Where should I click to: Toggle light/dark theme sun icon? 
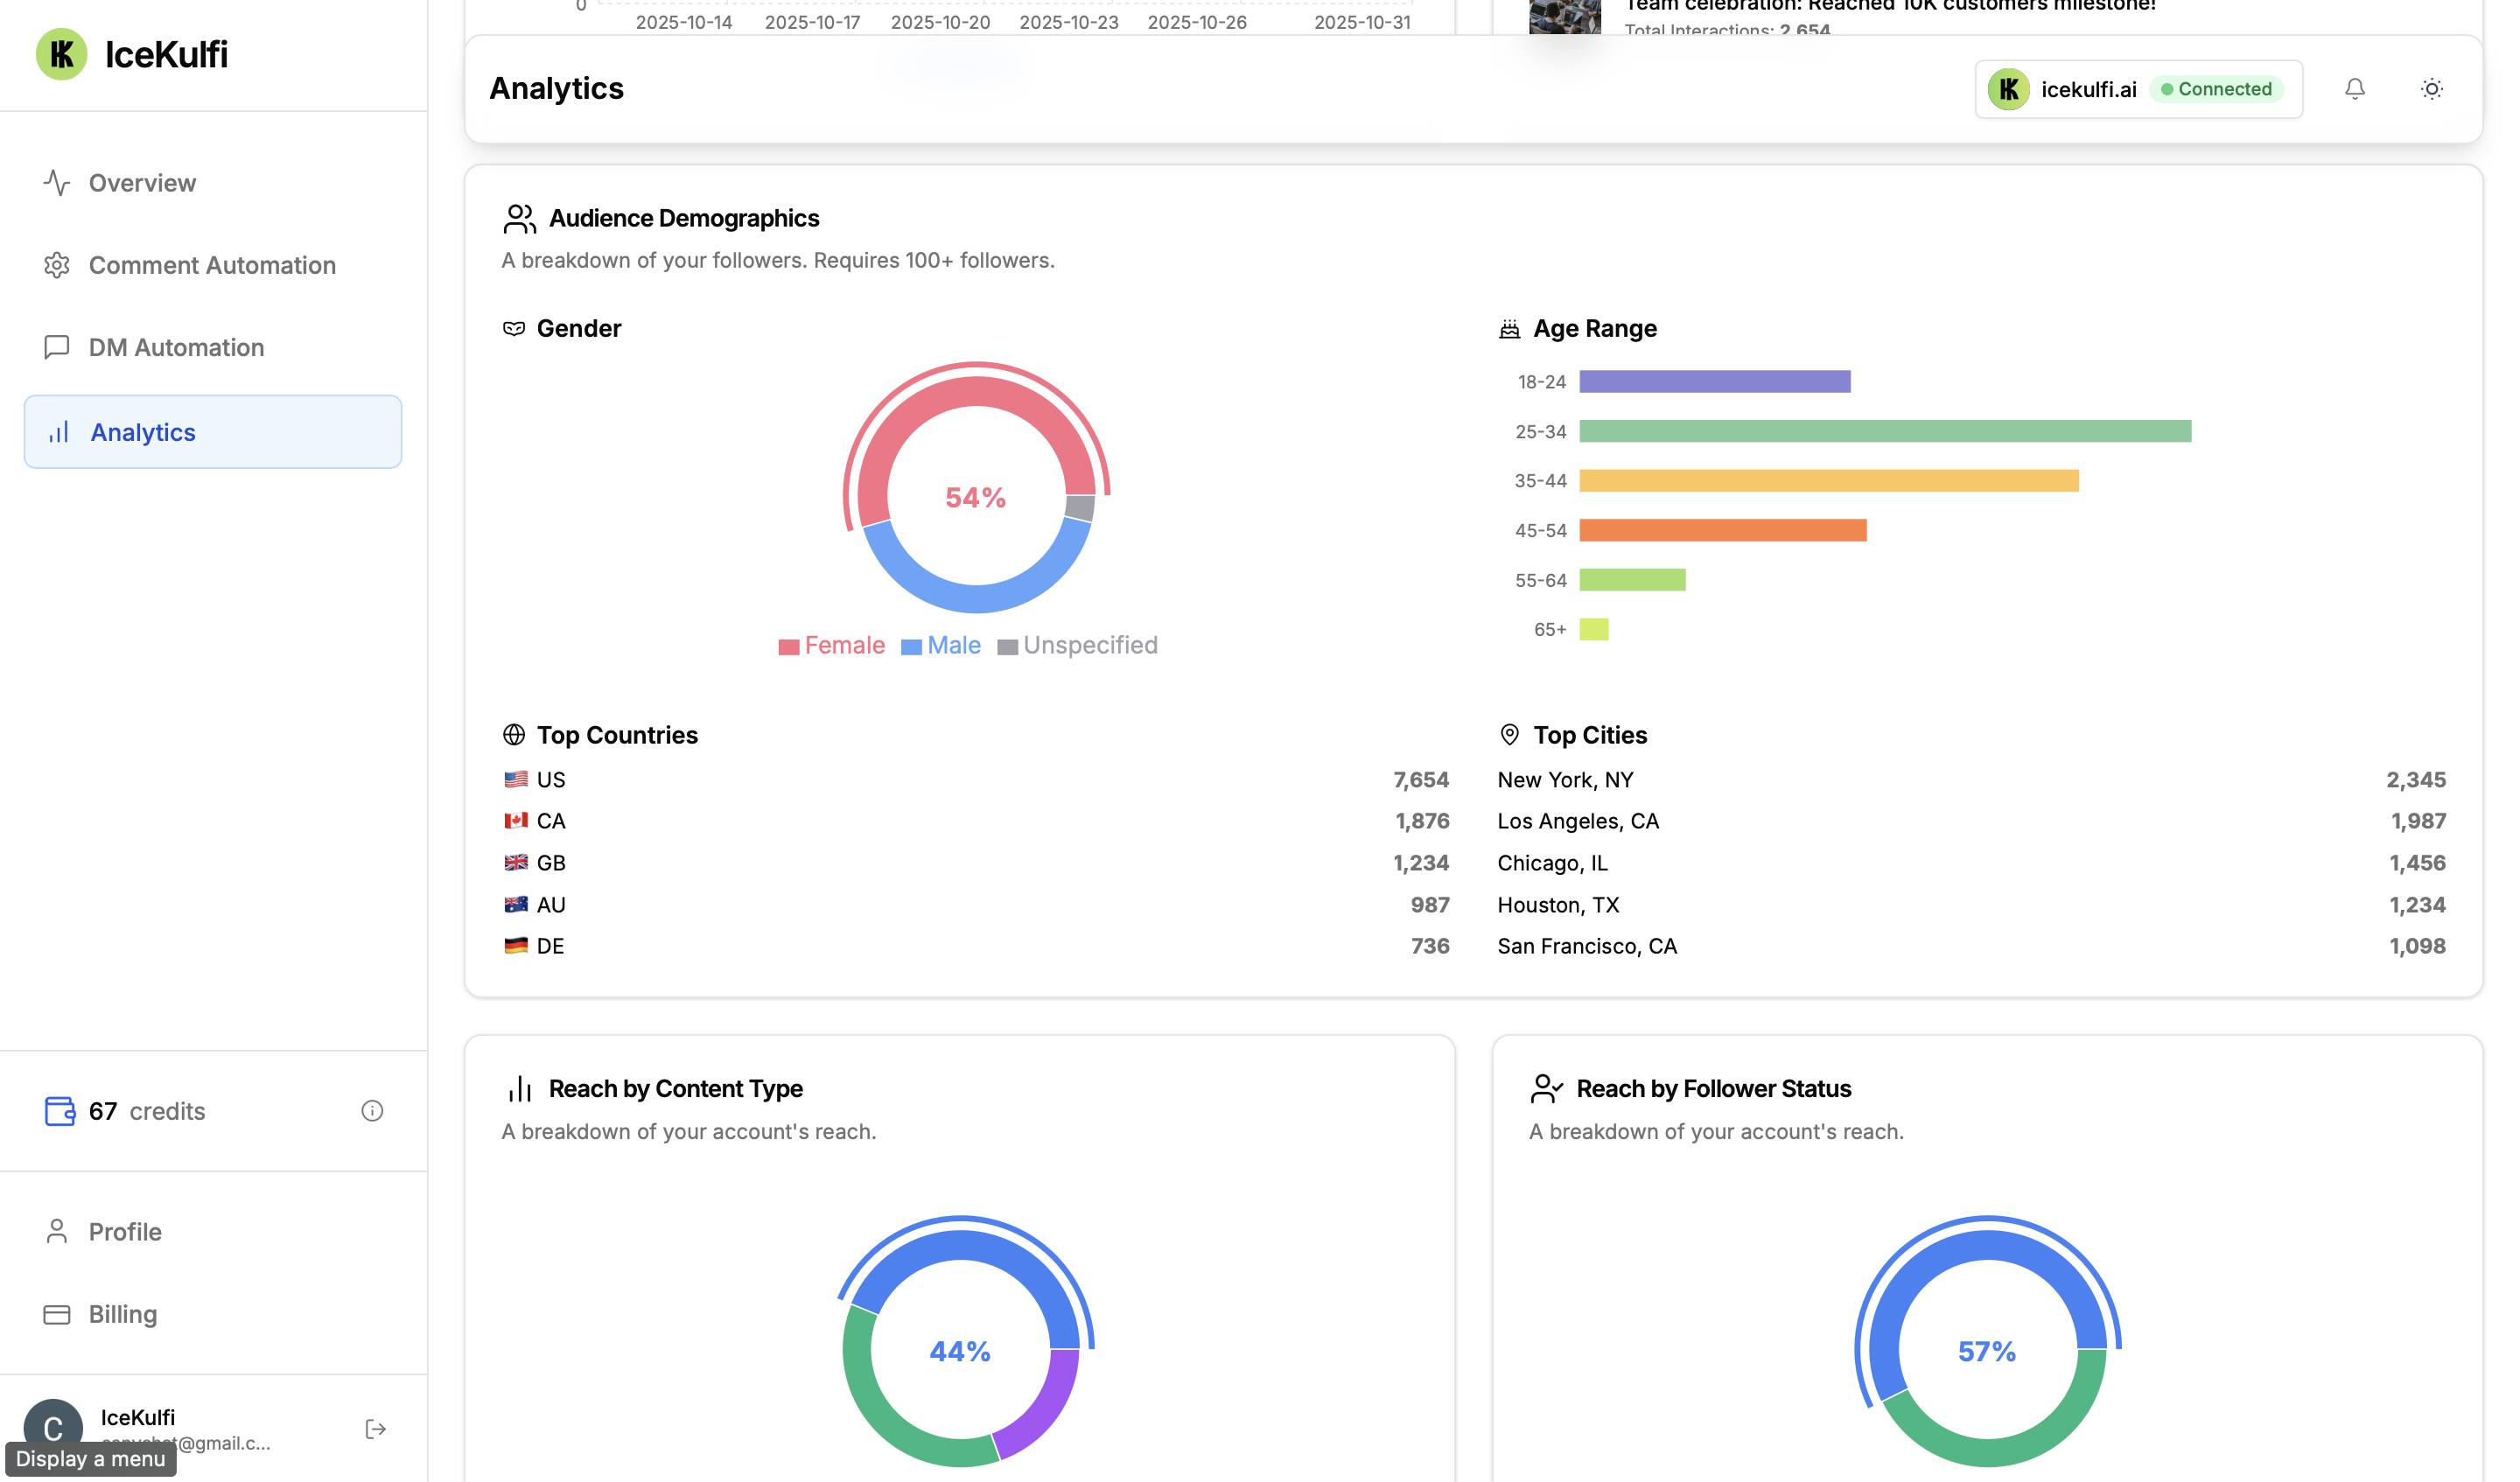pyautogui.click(x=2431, y=89)
